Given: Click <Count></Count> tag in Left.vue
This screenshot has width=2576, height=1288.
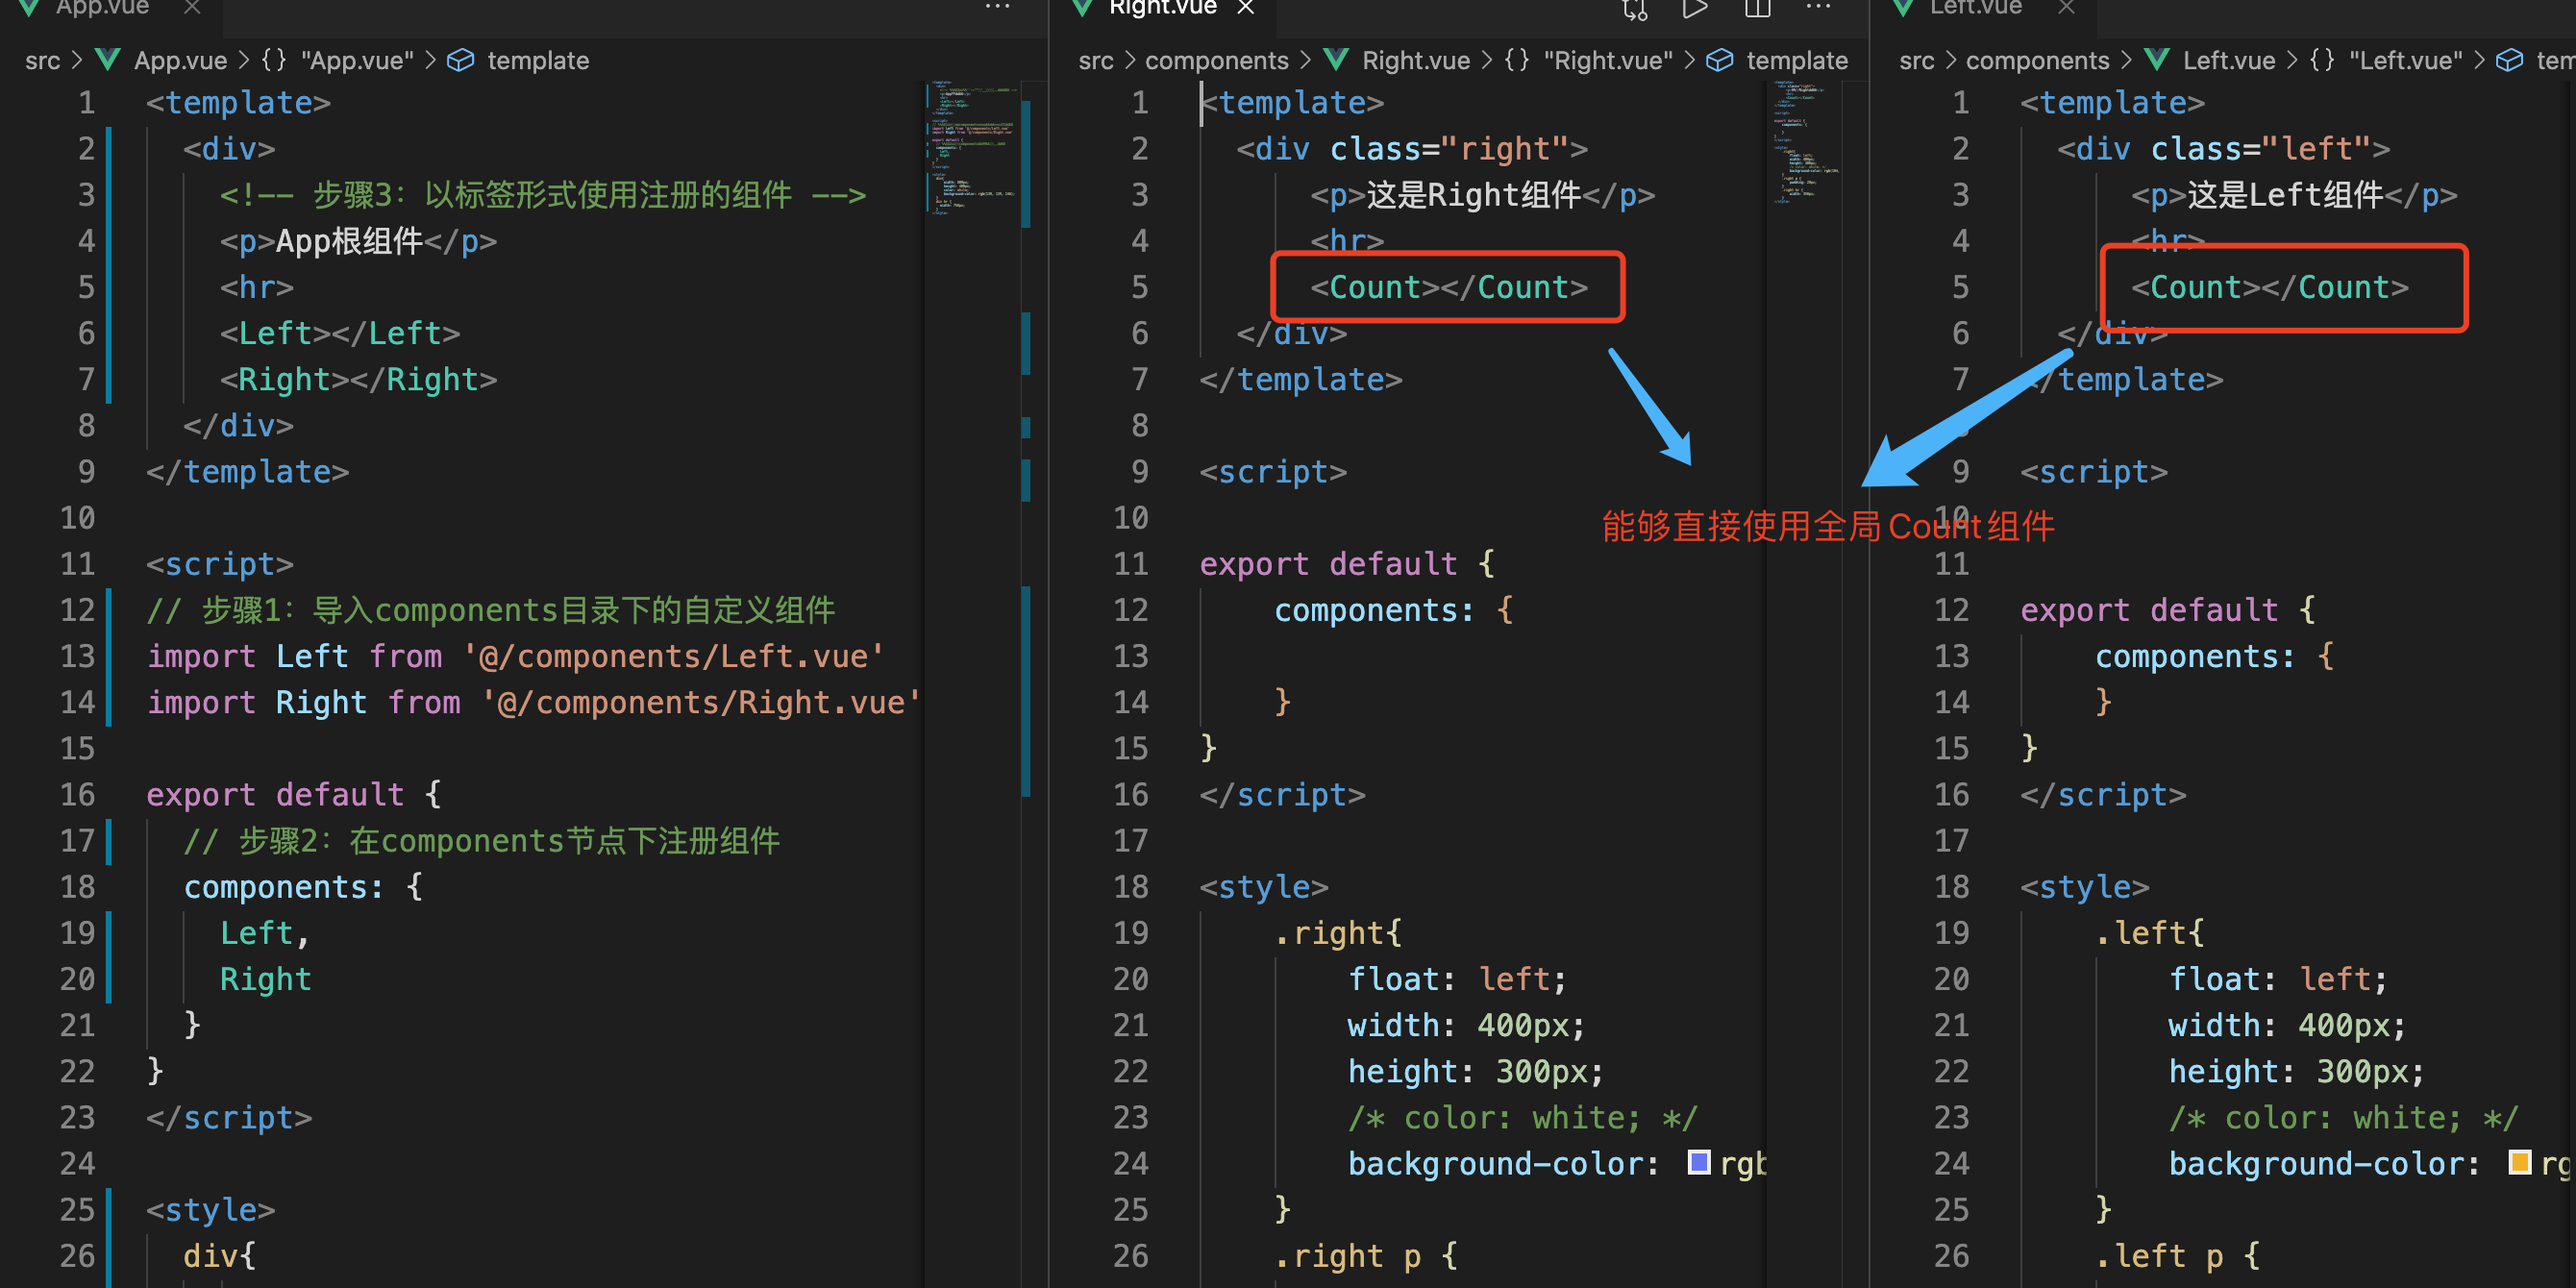Looking at the screenshot, I should coord(2269,287).
